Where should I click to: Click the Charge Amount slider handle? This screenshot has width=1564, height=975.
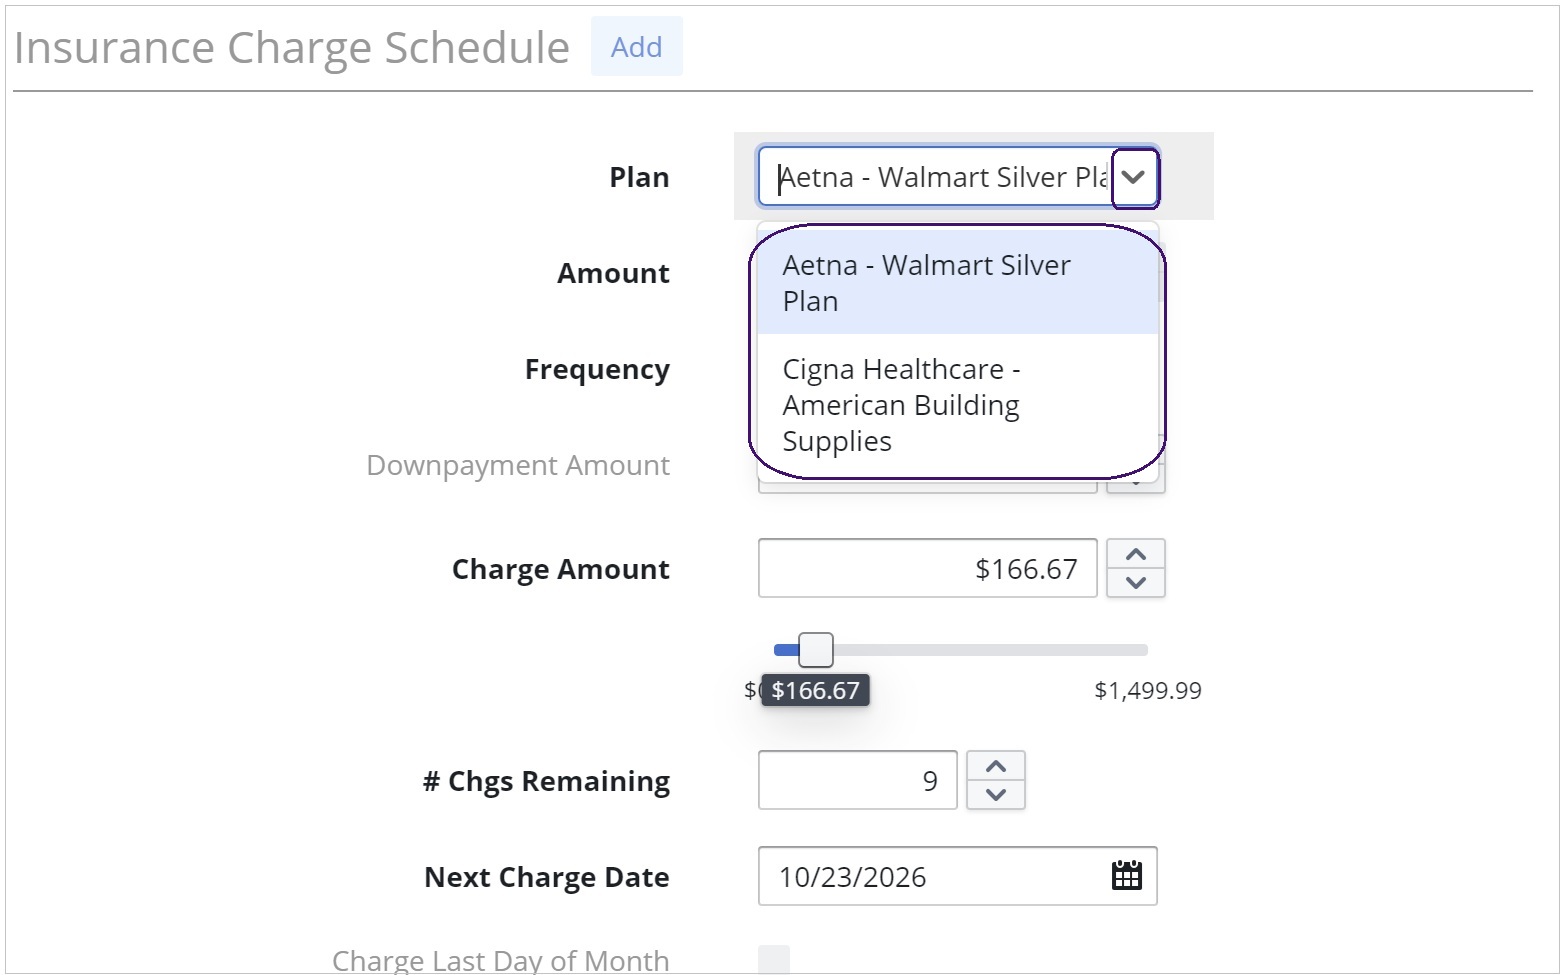(816, 650)
